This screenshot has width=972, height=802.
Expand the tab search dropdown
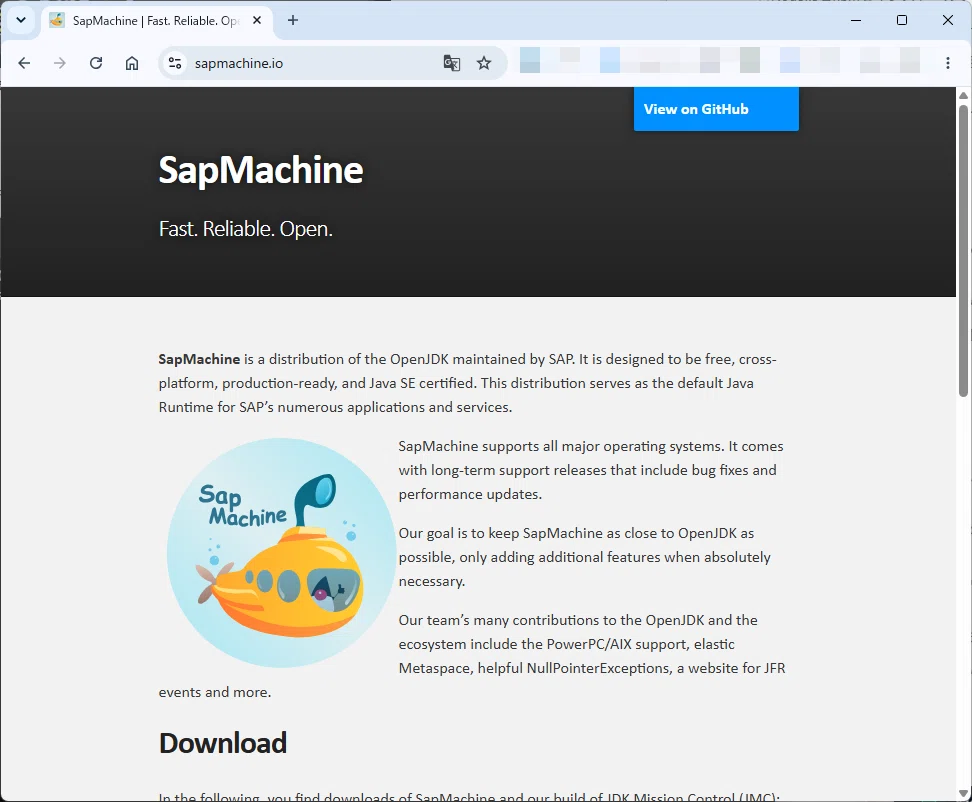[20, 20]
